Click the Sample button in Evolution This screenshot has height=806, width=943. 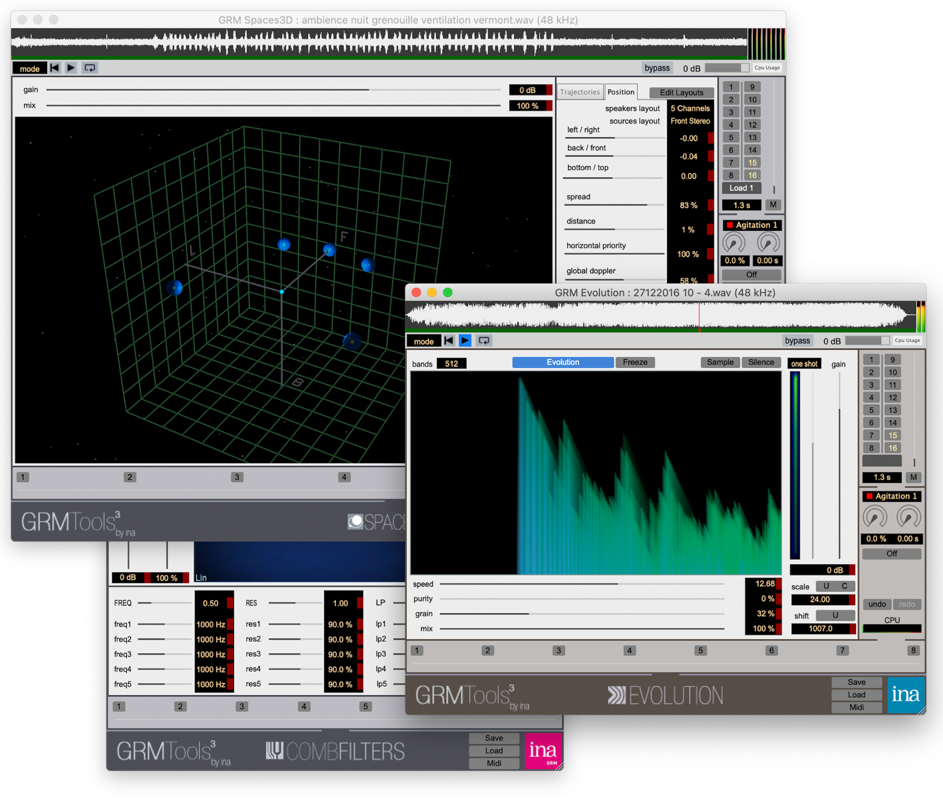pos(720,362)
